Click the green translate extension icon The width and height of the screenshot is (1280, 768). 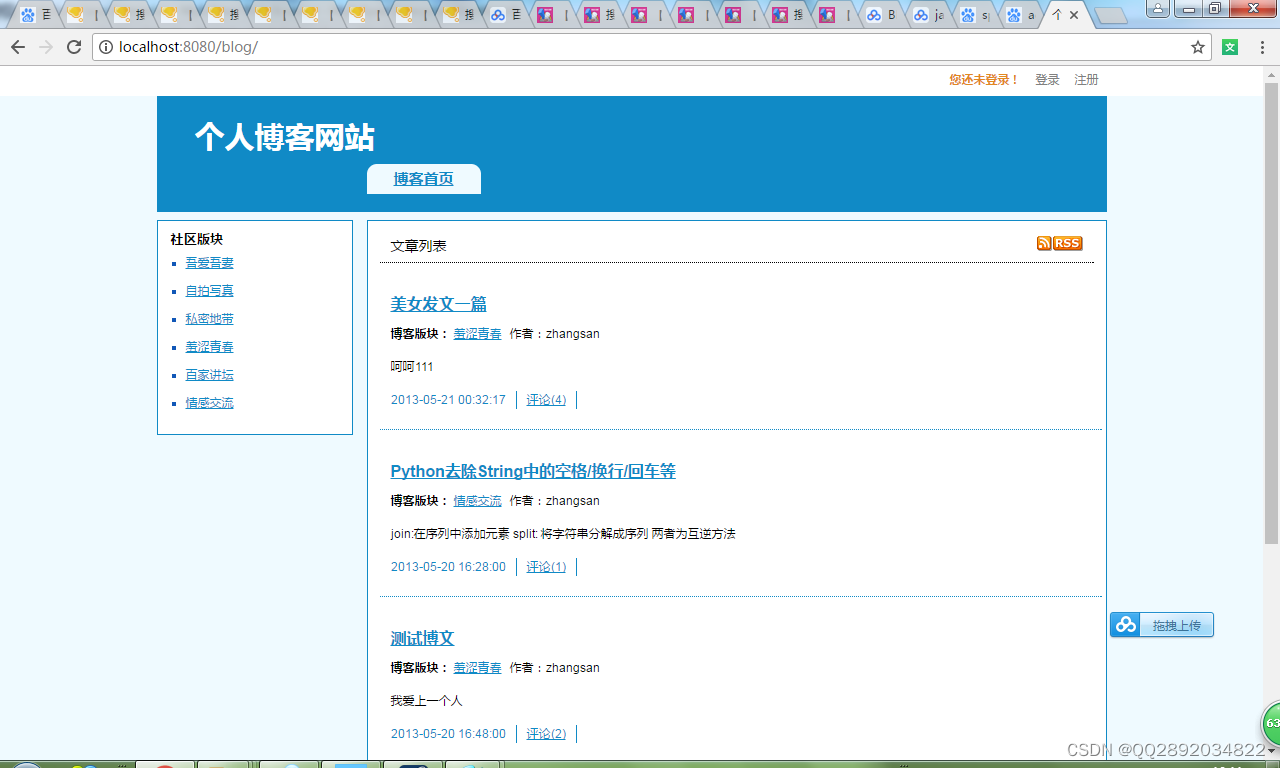pyautogui.click(x=1231, y=47)
